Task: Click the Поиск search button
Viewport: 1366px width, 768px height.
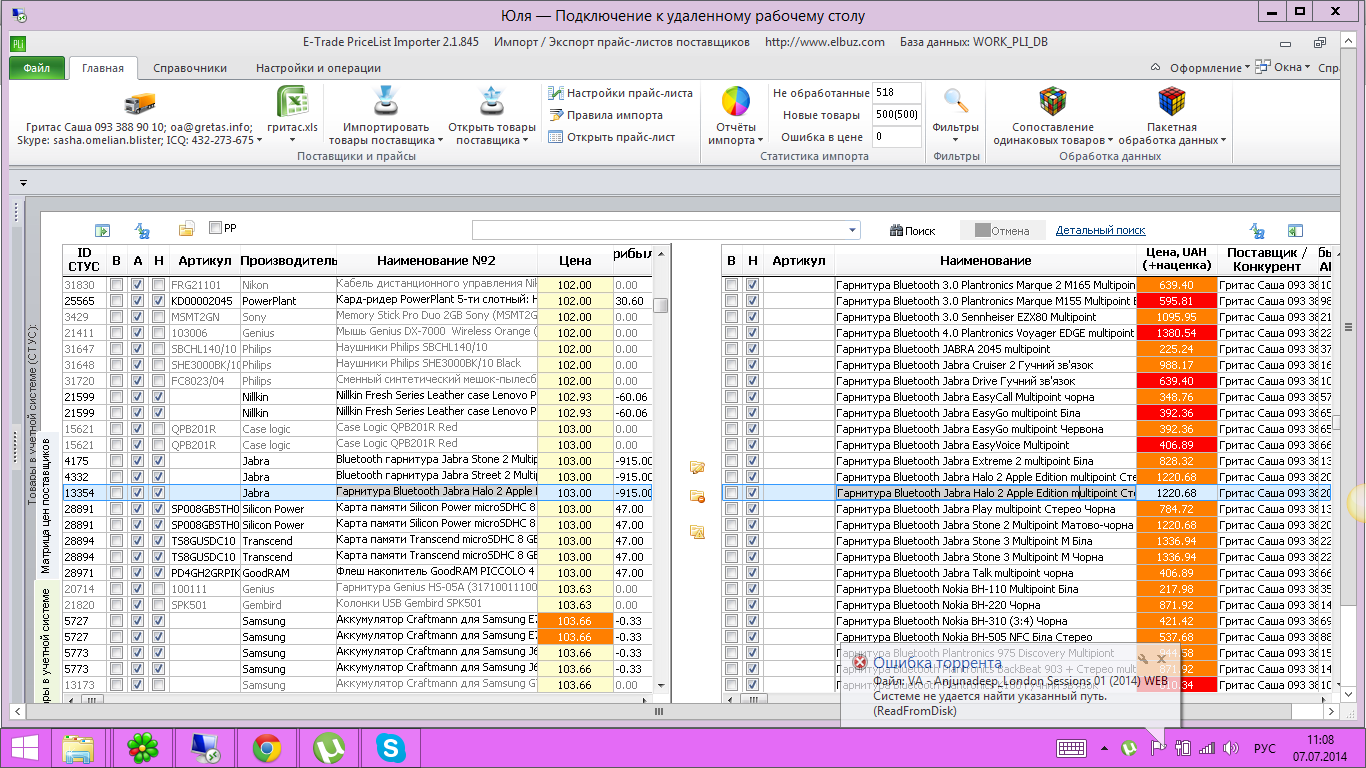Action: (x=912, y=231)
